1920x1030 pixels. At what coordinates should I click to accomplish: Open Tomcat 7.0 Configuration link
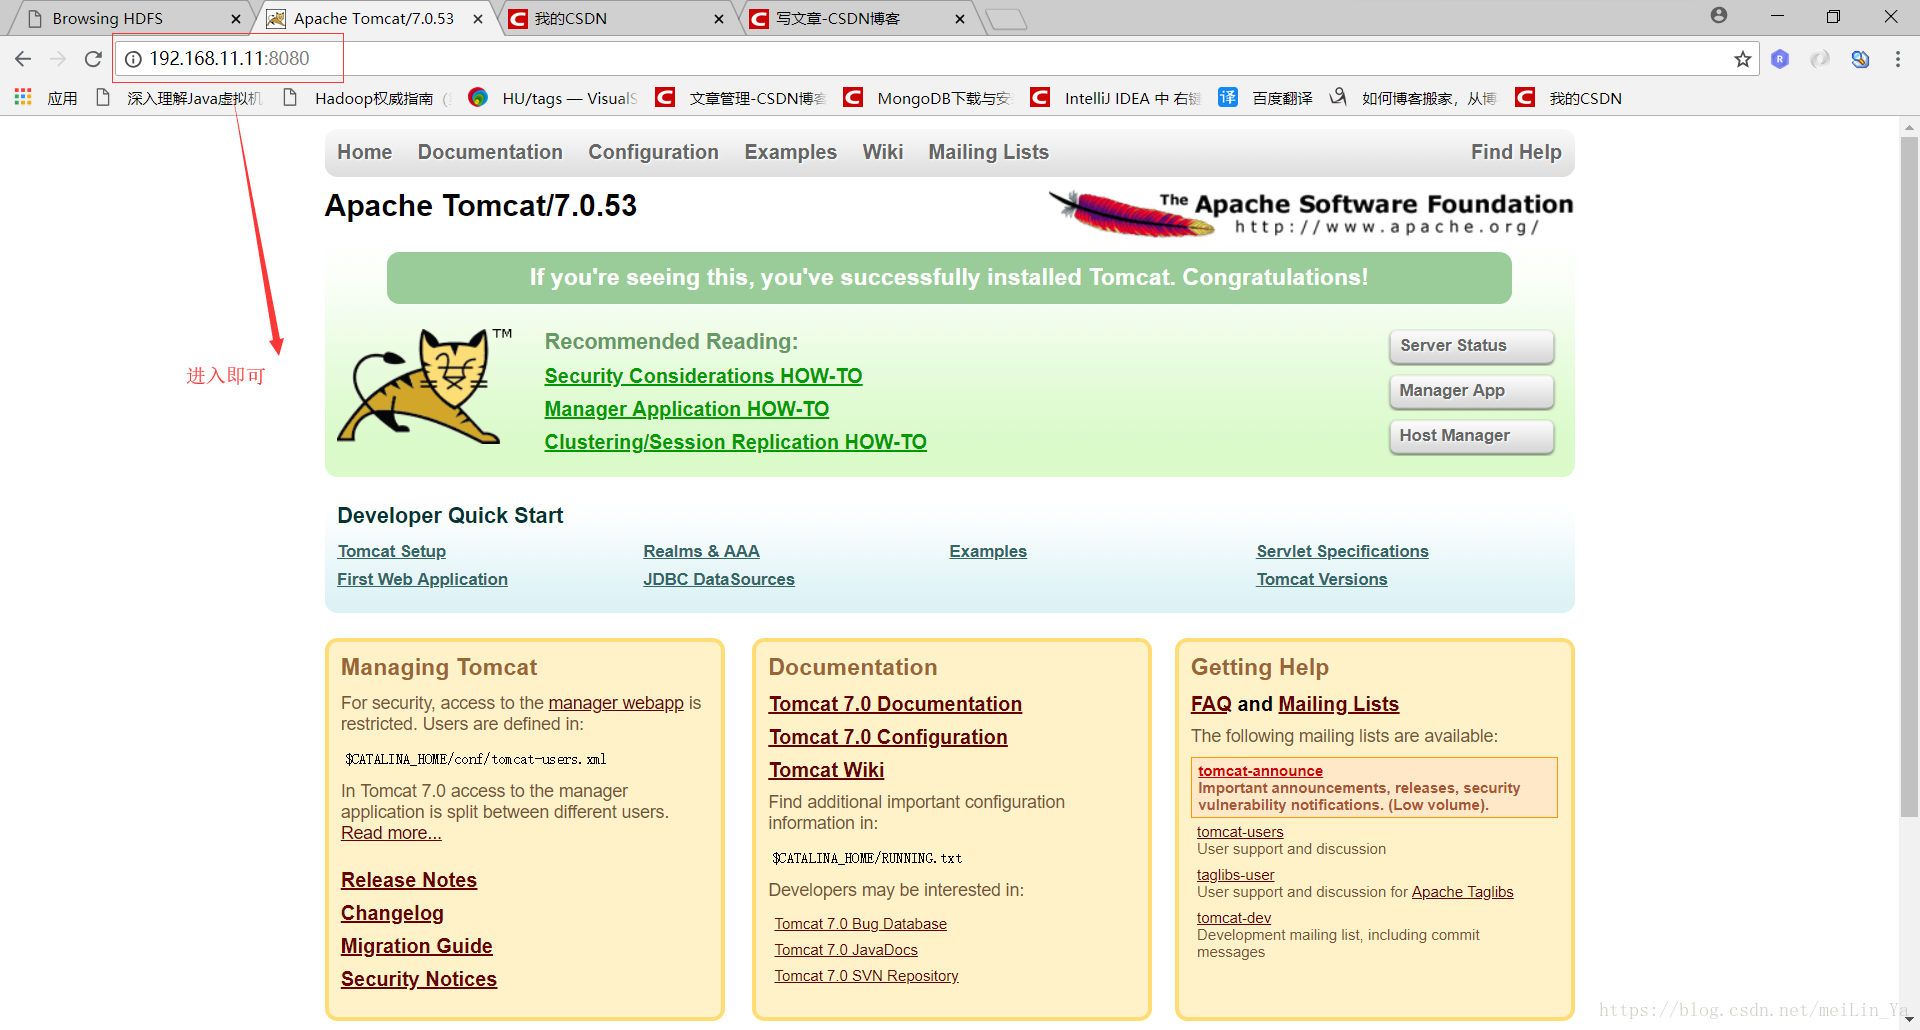(x=888, y=737)
